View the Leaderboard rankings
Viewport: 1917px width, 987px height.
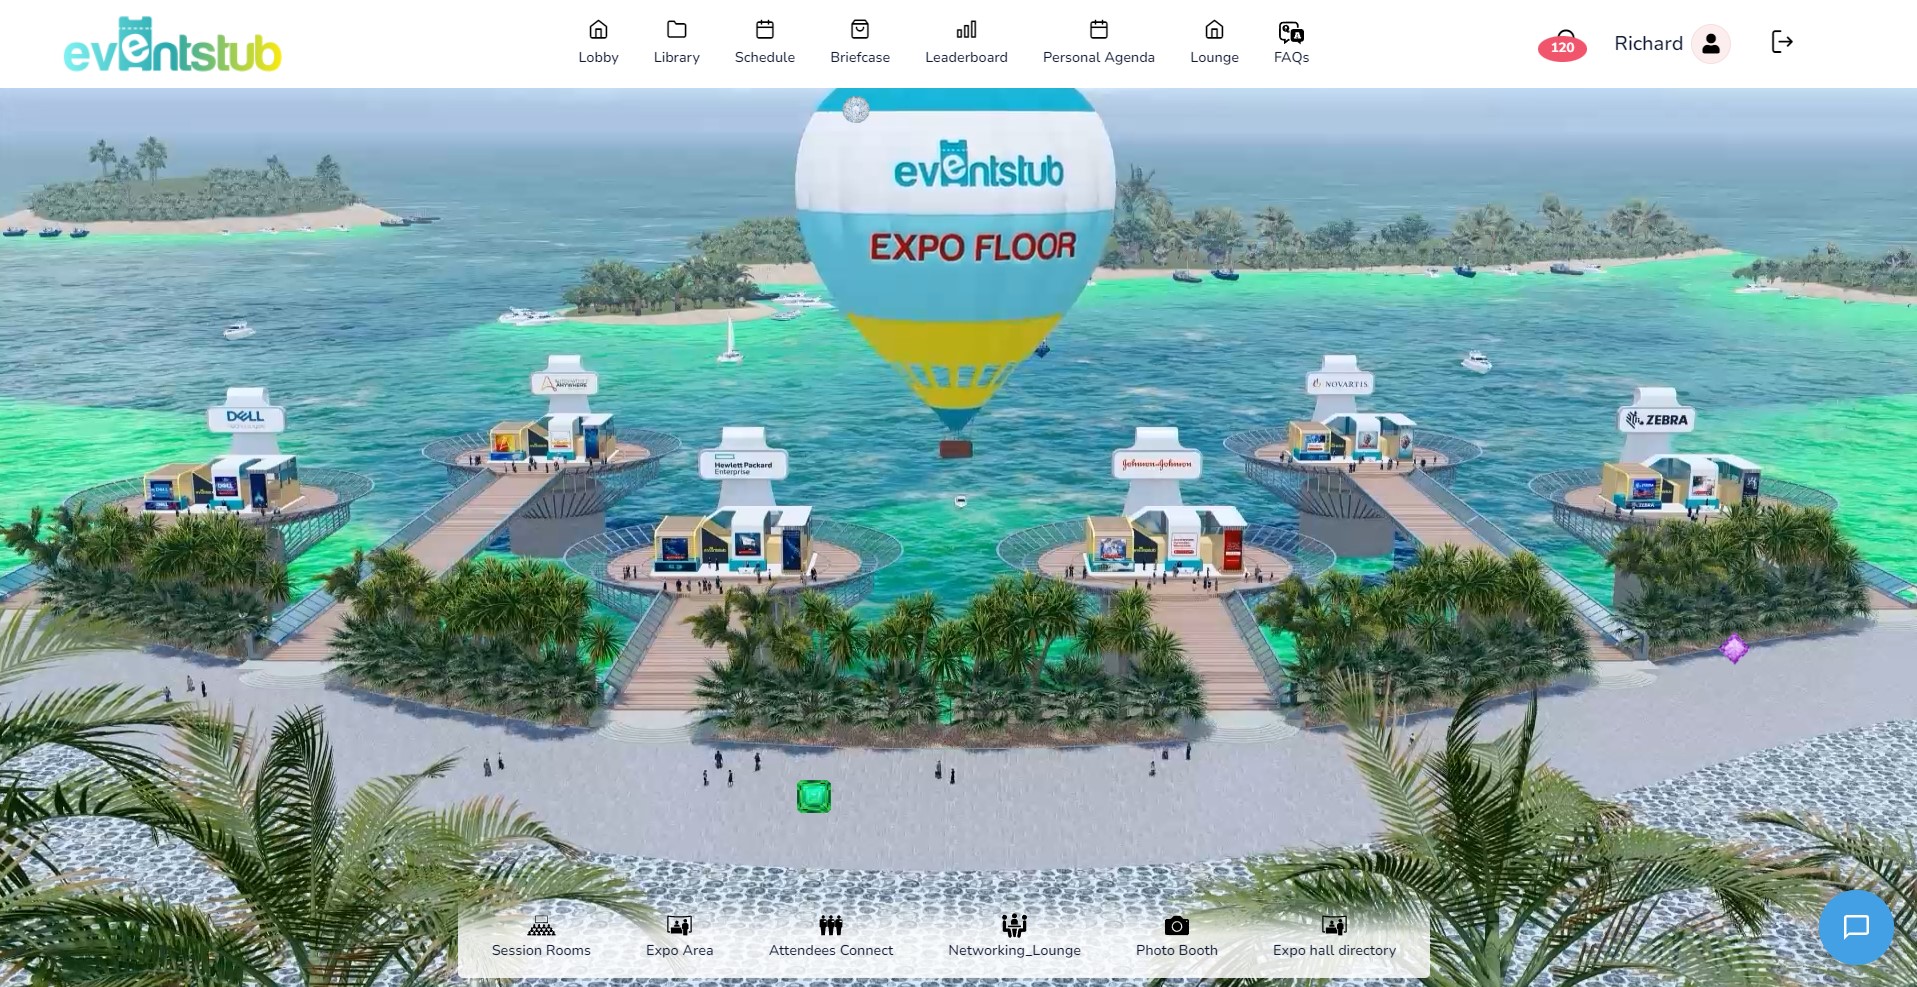(x=966, y=42)
